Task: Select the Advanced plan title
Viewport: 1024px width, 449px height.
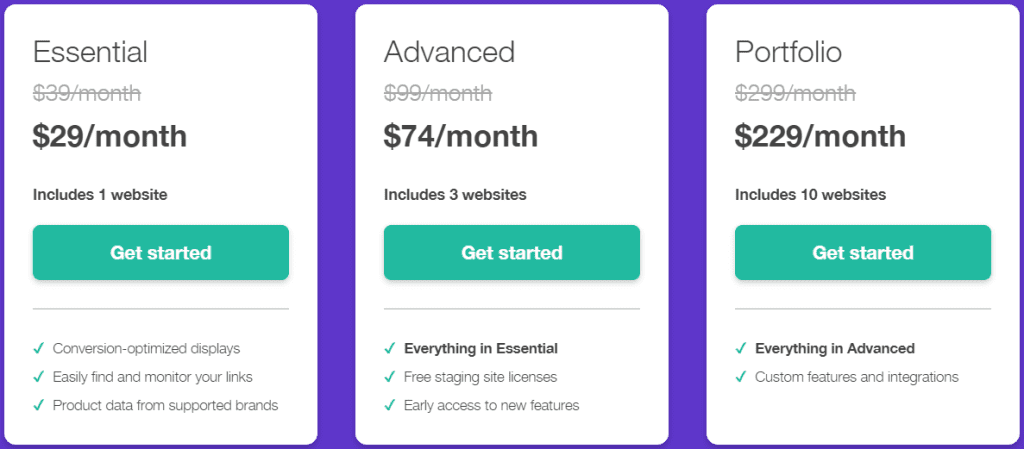Action: click(449, 52)
